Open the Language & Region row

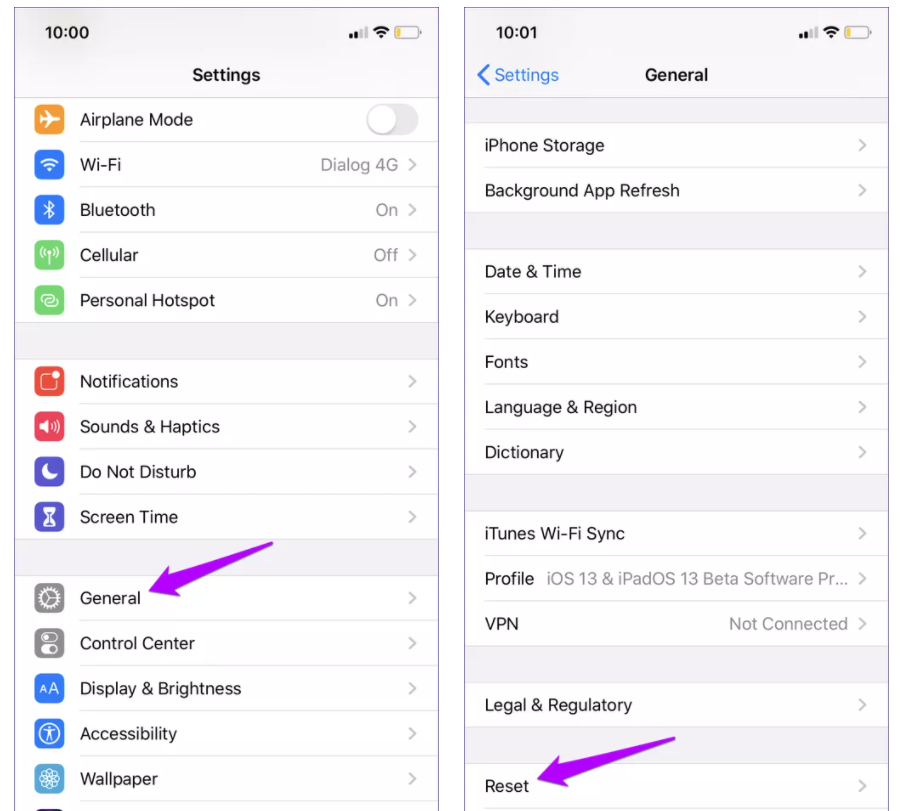(676, 407)
